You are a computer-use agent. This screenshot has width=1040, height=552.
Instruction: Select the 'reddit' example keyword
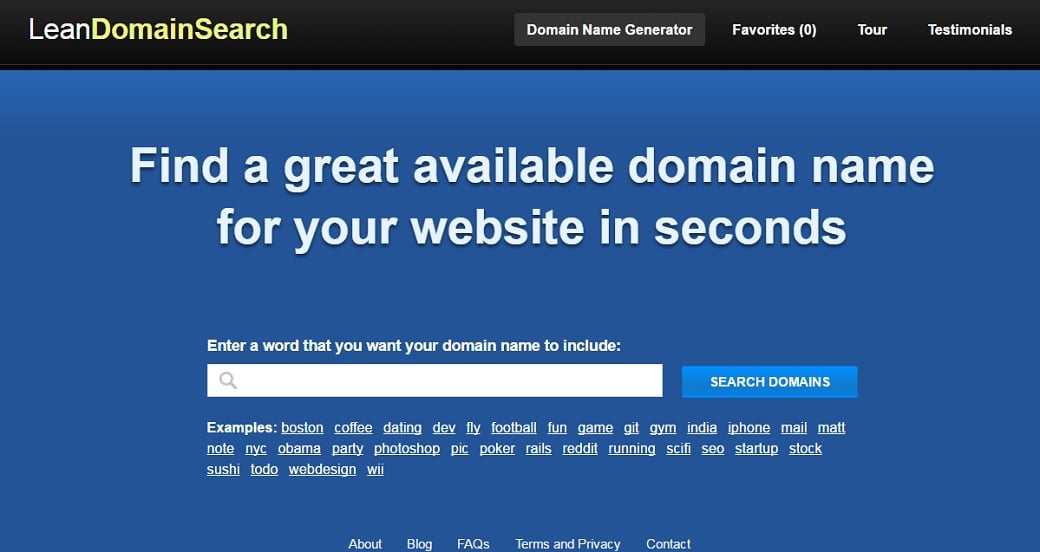(580, 448)
